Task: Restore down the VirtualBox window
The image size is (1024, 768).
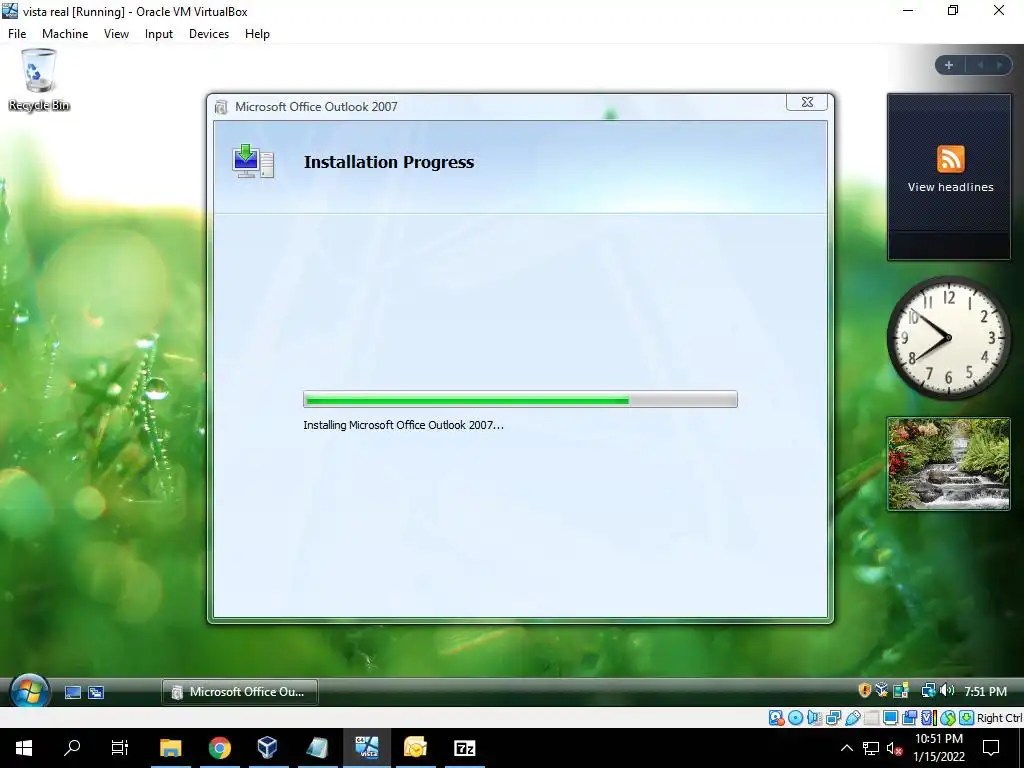Action: point(953,10)
